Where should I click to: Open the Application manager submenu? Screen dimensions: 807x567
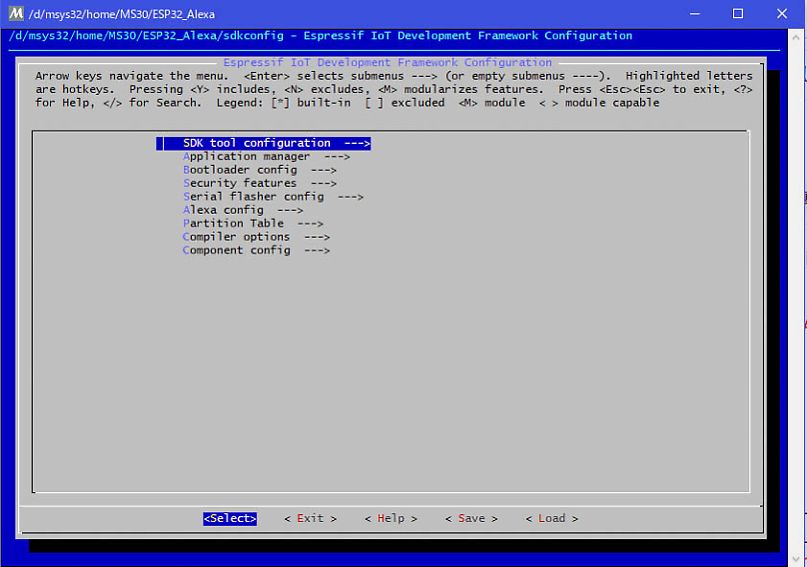pyautogui.click(x=266, y=156)
